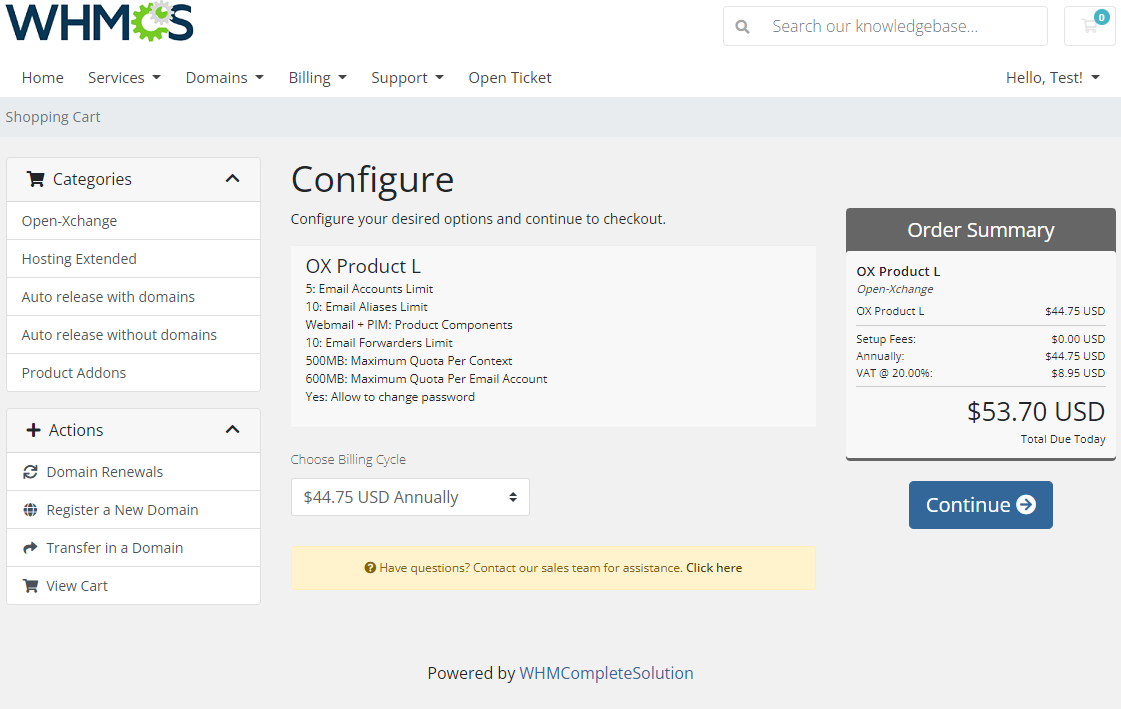Image resolution: width=1121 pixels, height=709 pixels.
Task: Open the Hello, Test! account menu
Action: (1052, 77)
